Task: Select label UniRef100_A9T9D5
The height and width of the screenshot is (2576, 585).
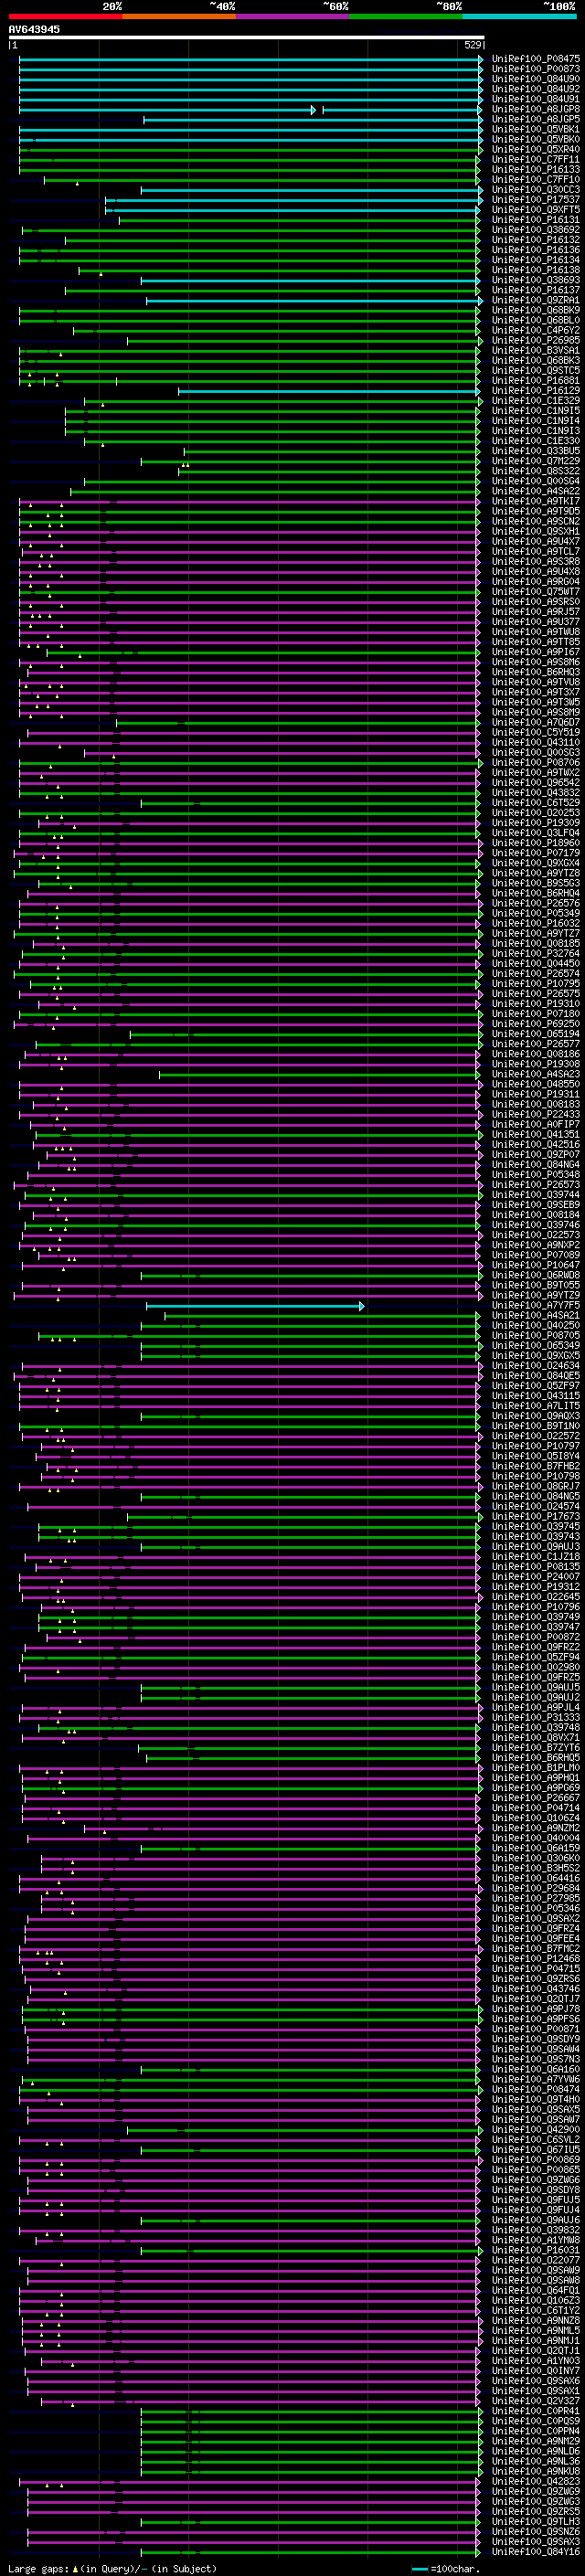Action: point(536,511)
